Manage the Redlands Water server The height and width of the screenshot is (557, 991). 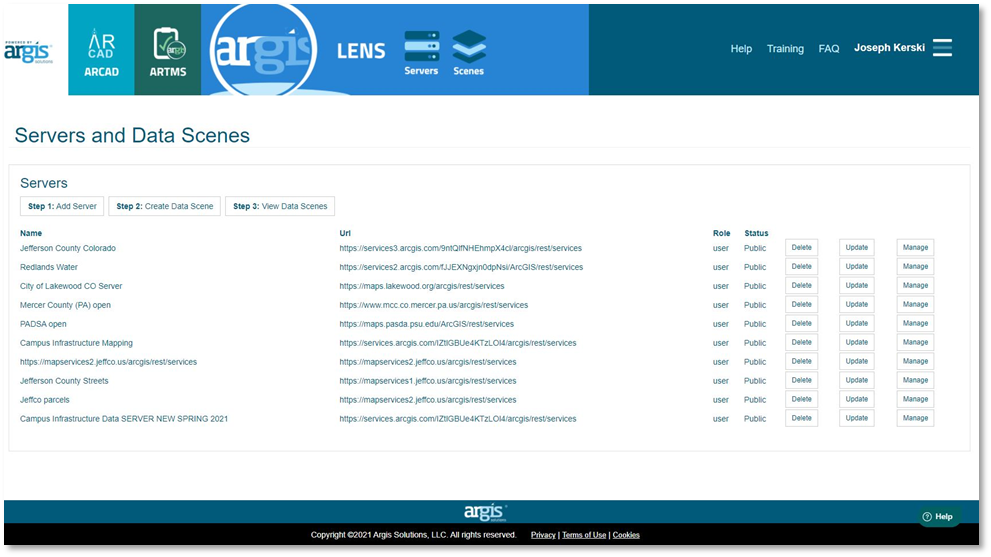(x=915, y=267)
